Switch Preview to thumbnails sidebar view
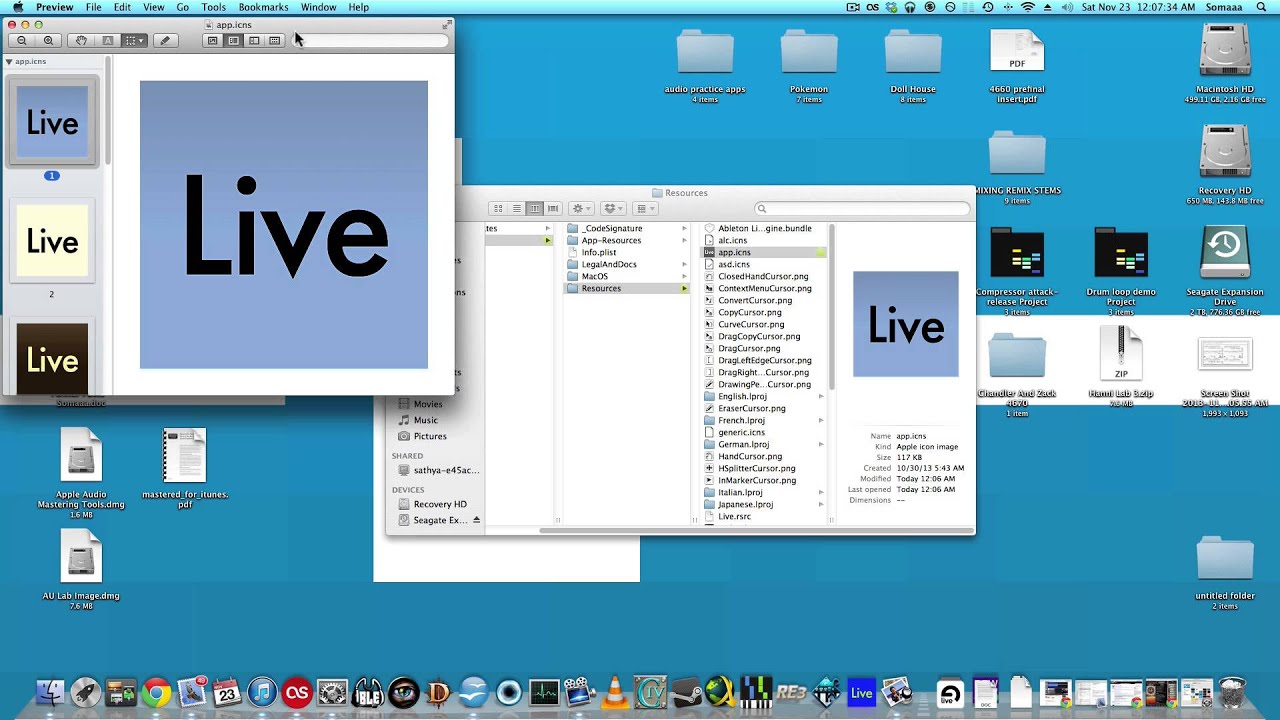Viewport: 1280px width, 720px height. [x=233, y=41]
